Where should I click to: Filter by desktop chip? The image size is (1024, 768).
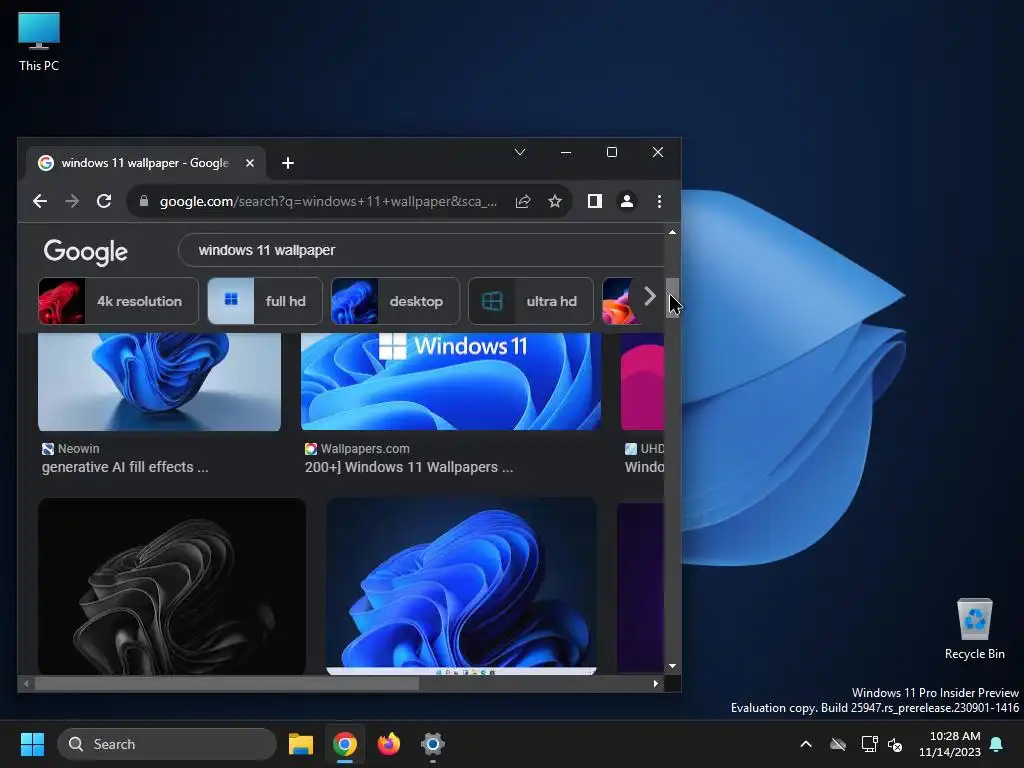click(x=395, y=301)
